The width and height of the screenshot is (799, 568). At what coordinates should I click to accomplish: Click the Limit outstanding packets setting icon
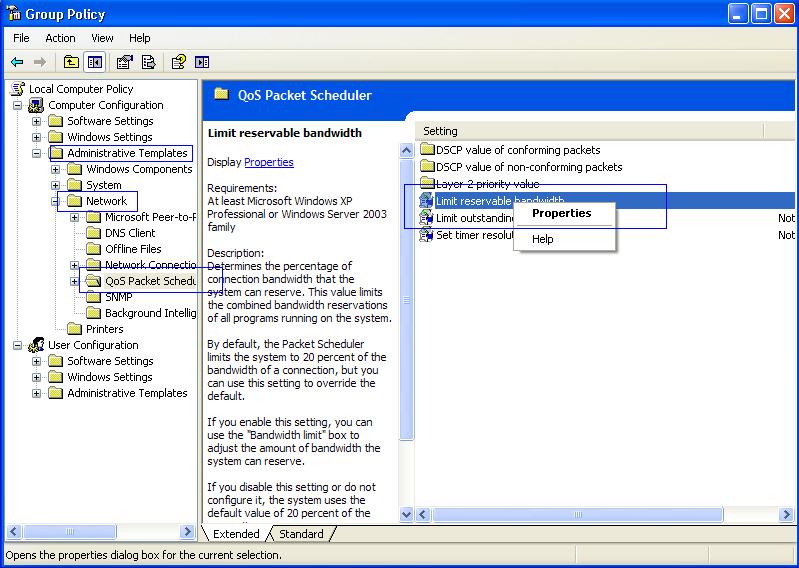point(426,218)
